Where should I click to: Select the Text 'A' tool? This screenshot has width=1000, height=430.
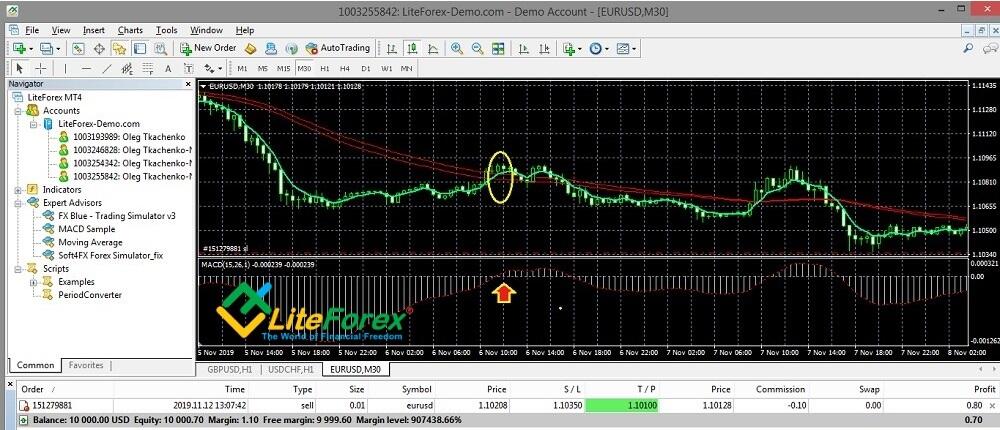pos(168,68)
